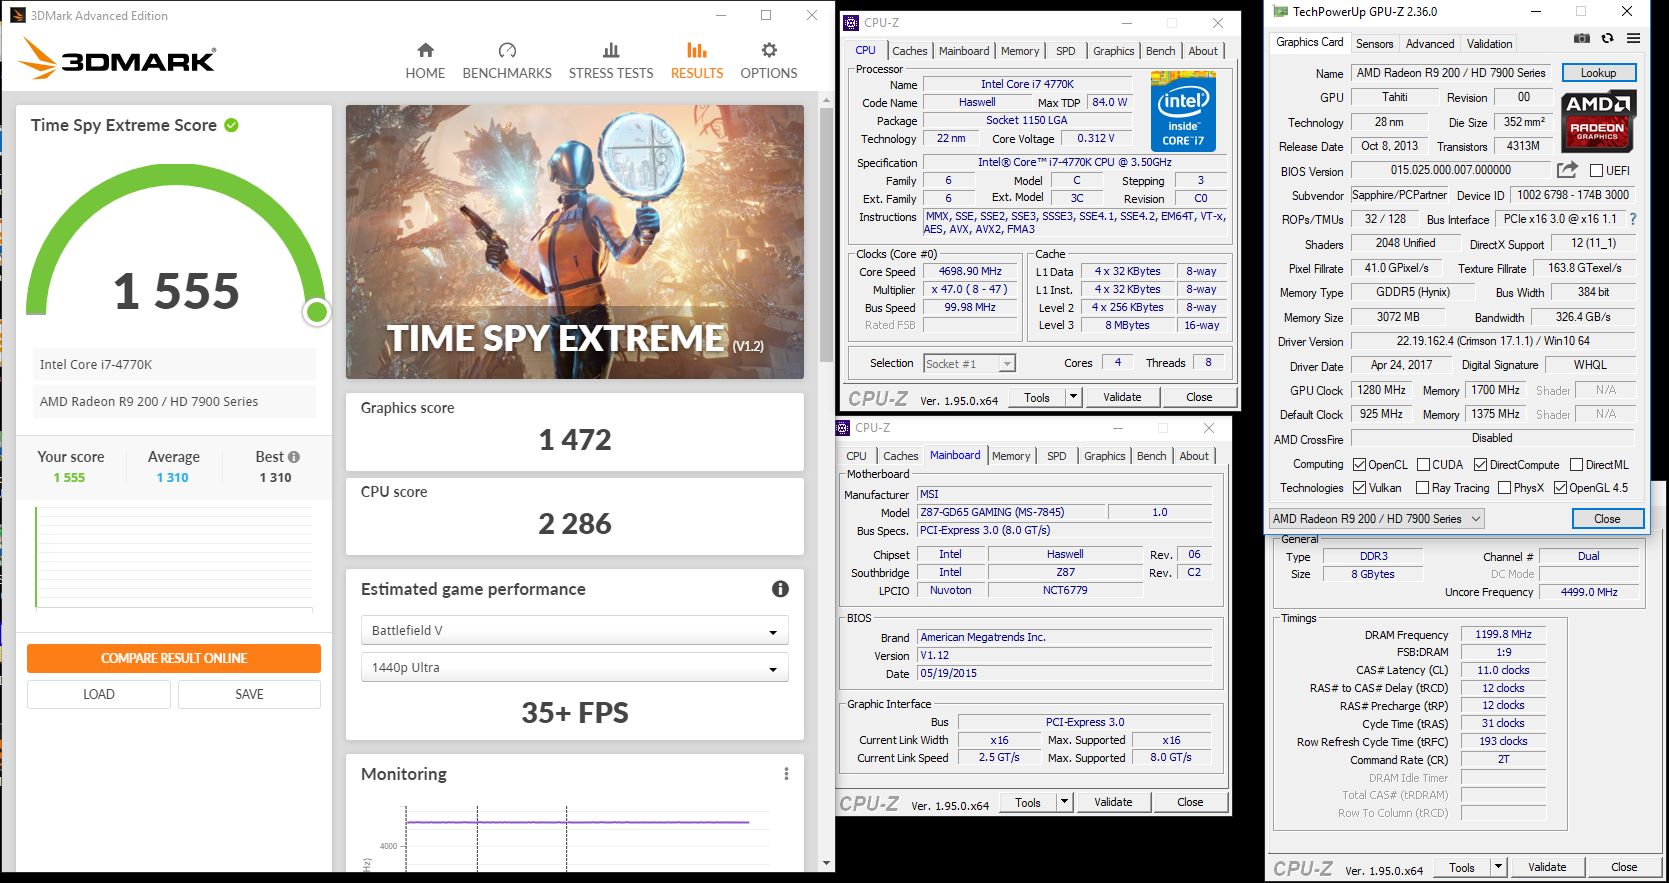This screenshot has width=1669, height=883.
Task: Click Time Spy Extreme thumbnail image
Action: click(x=575, y=242)
